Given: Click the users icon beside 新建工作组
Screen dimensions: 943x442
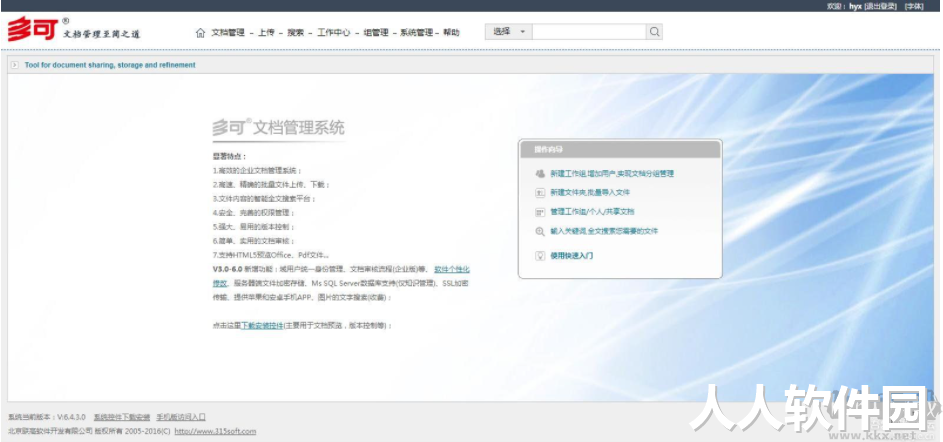Looking at the screenshot, I should (539, 174).
